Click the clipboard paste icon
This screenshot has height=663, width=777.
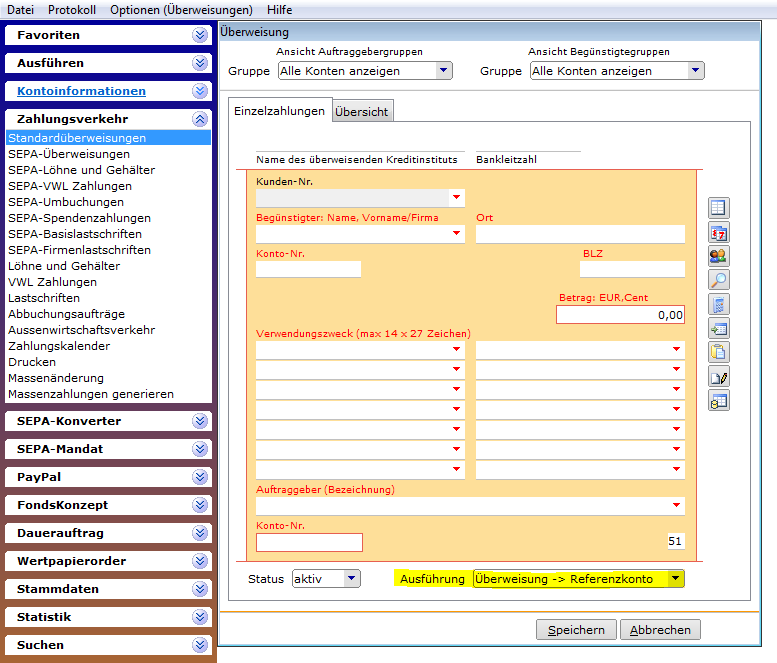(x=719, y=352)
